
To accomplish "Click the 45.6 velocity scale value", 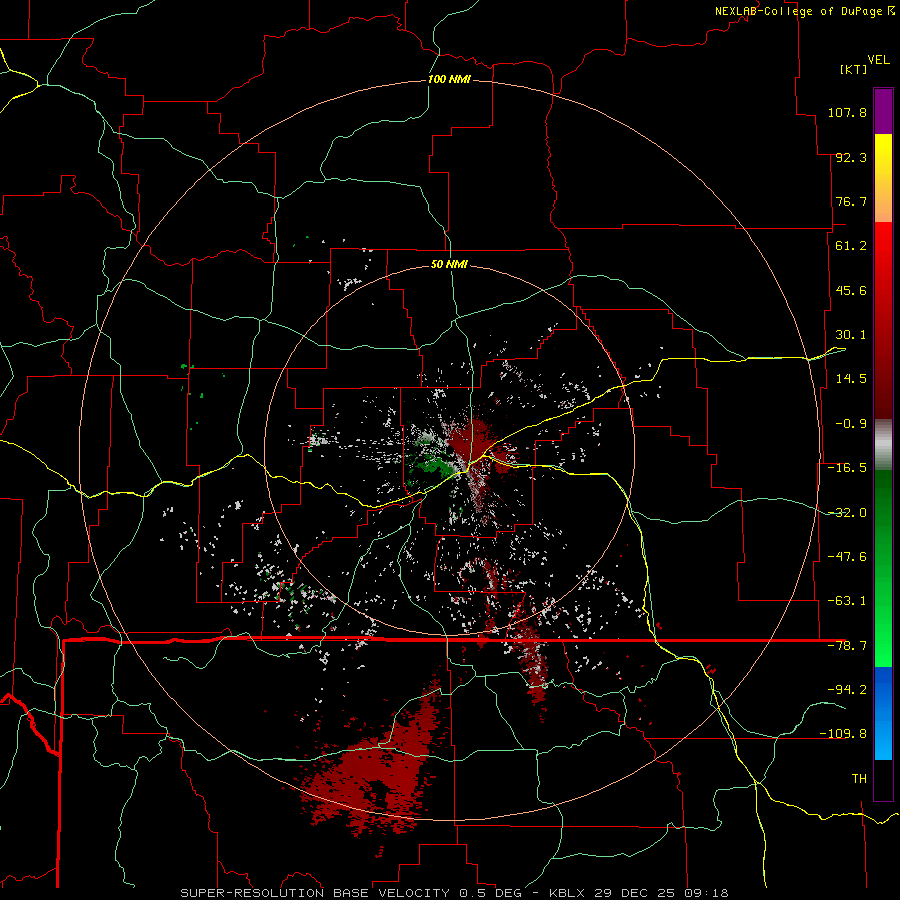I will pos(851,290).
